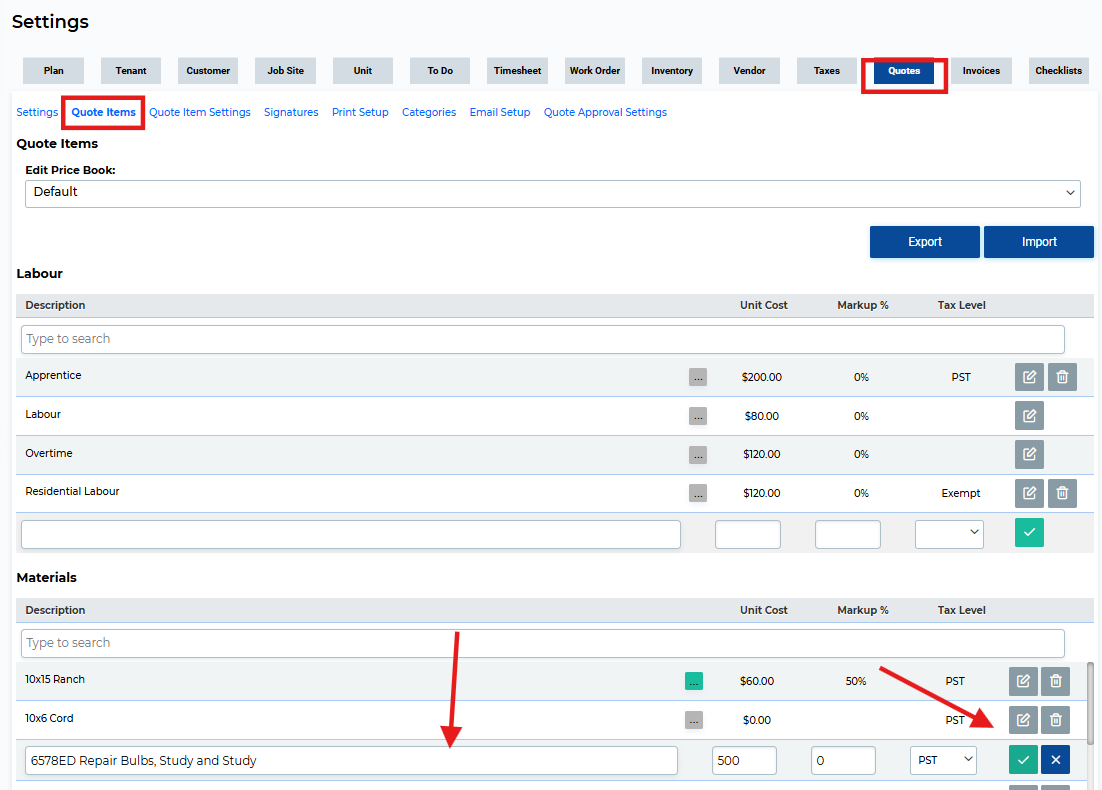The height and width of the screenshot is (790, 1102).
Task: Open the To Do settings tab
Action: pos(440,71)
